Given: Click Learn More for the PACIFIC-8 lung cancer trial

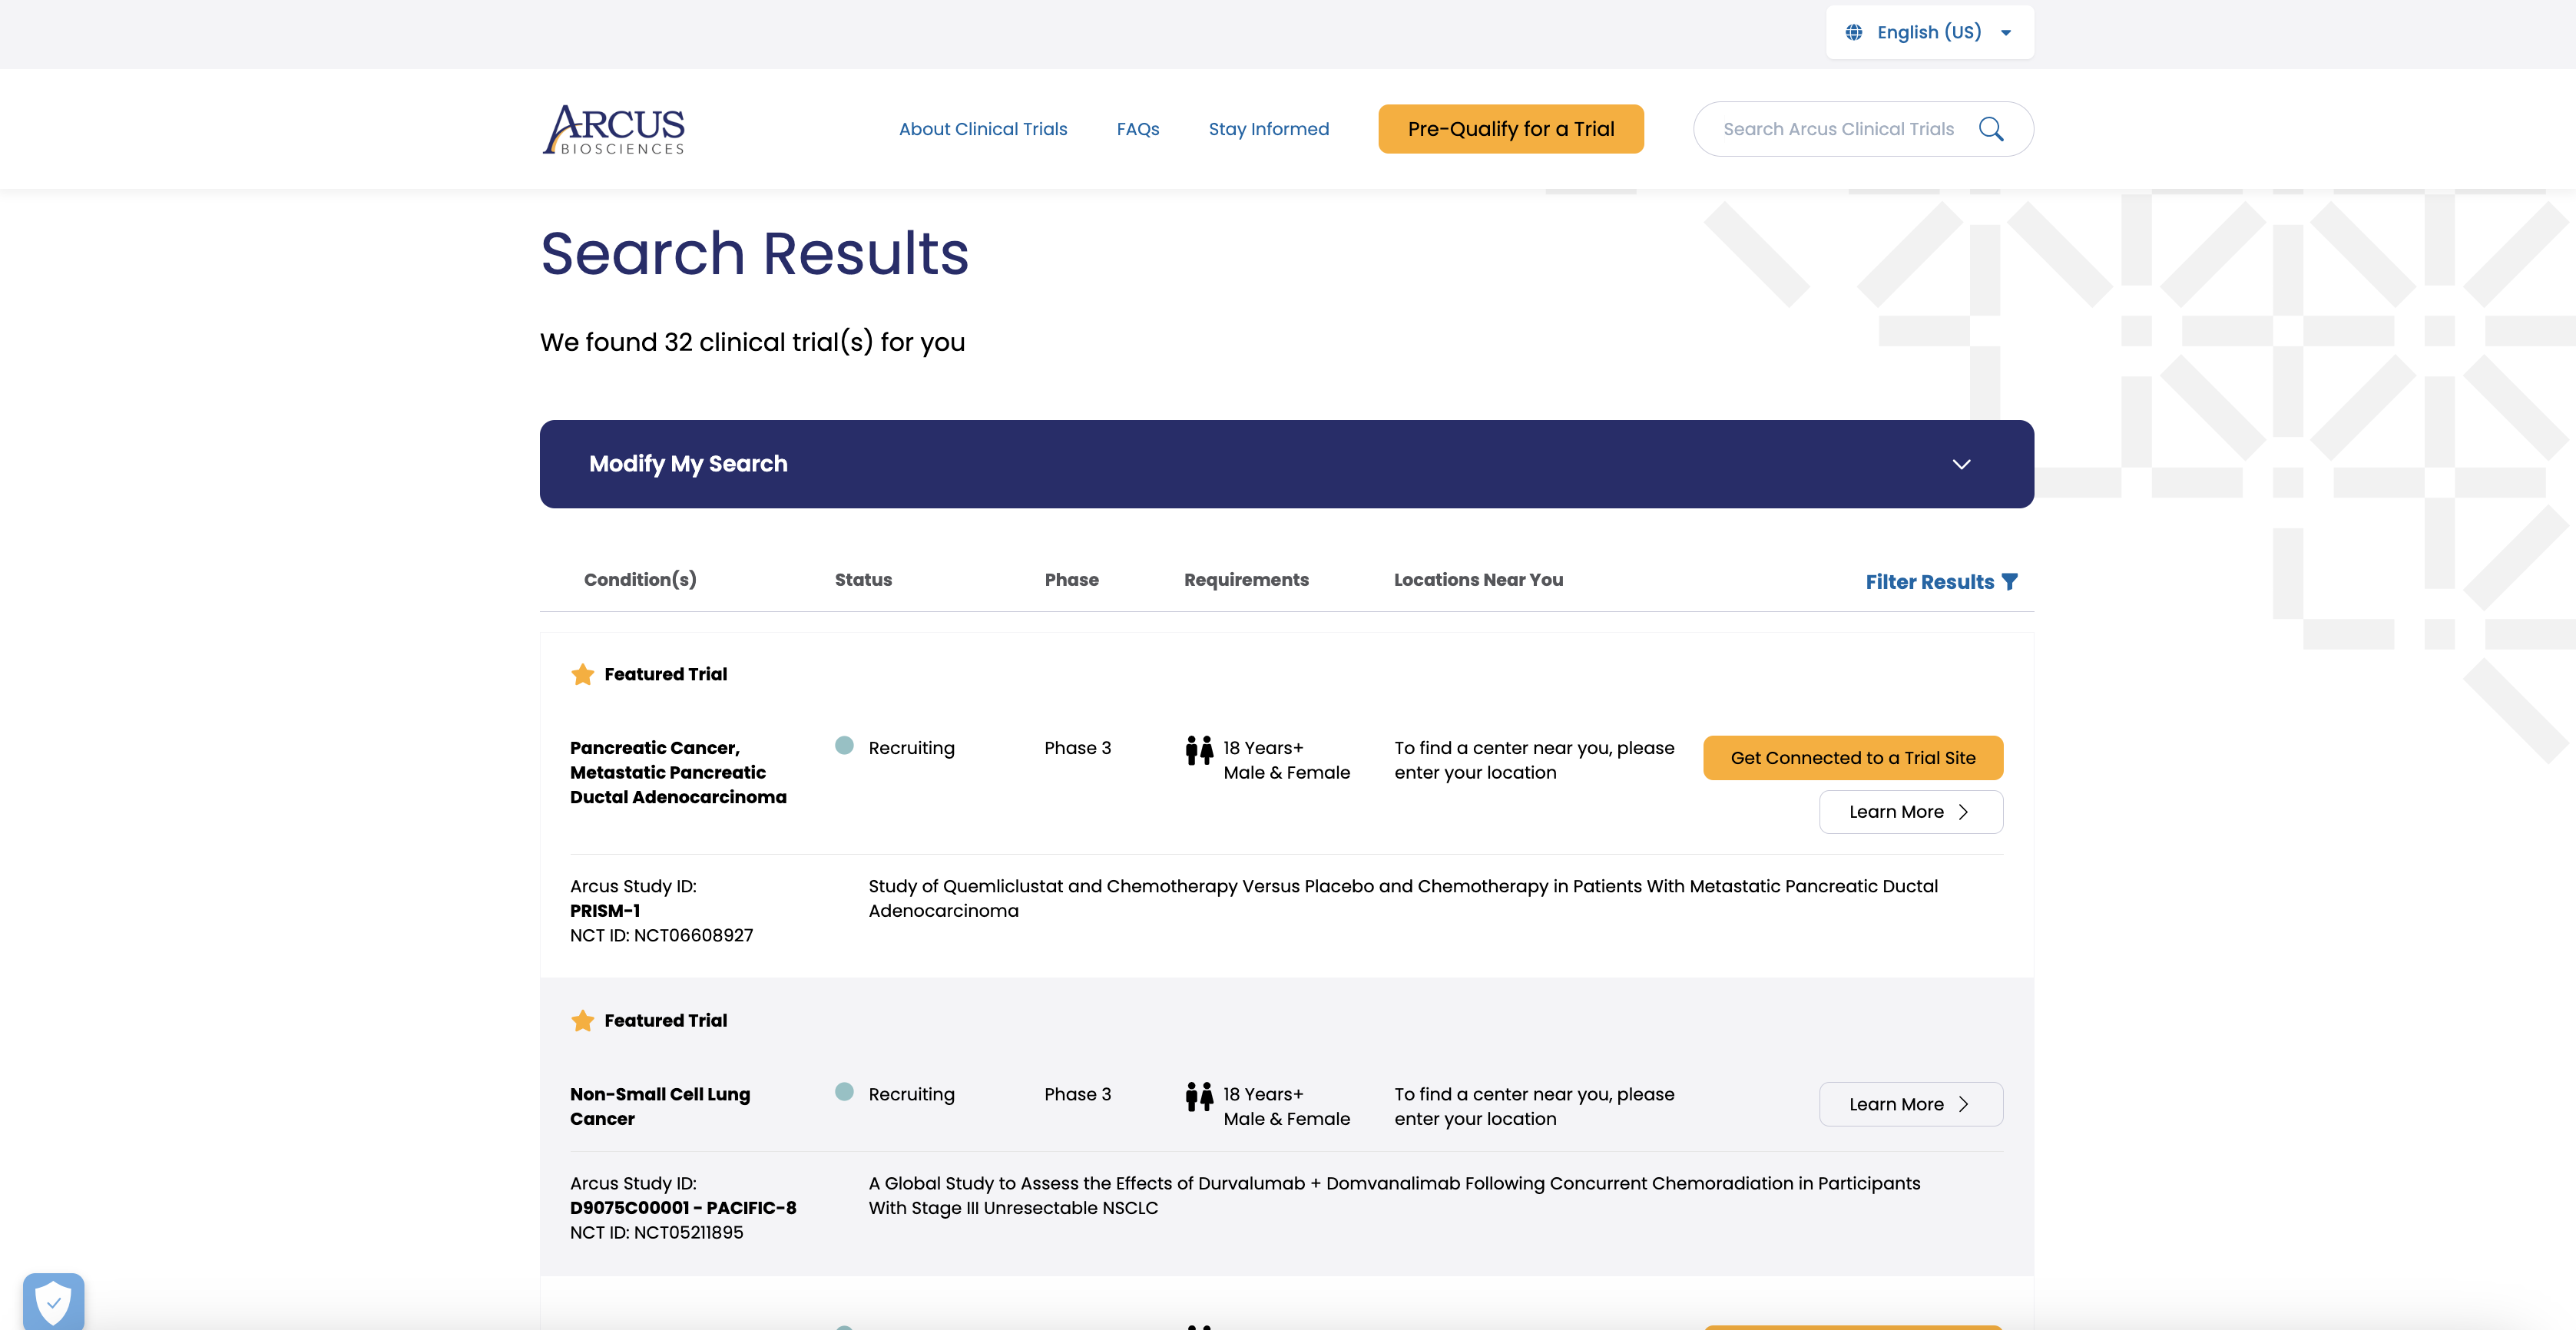Looking at the screenshot, I should [x=1910, y=1104].
